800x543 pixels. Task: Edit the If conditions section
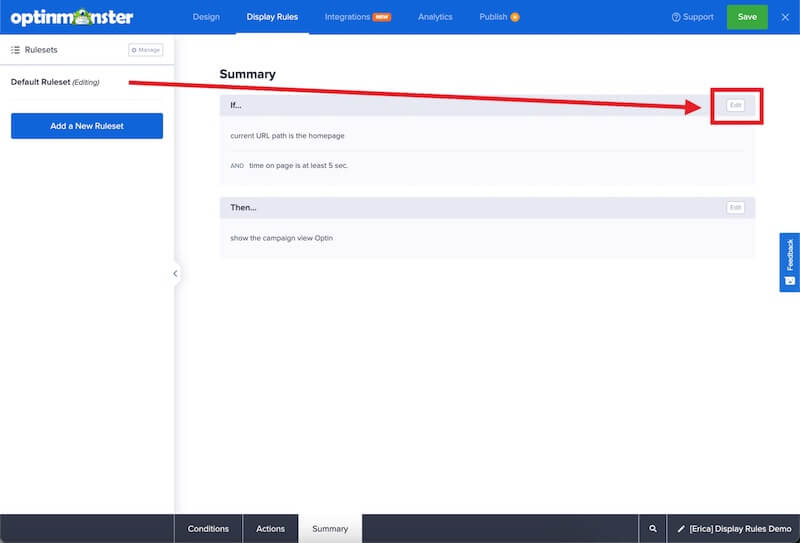736,105
